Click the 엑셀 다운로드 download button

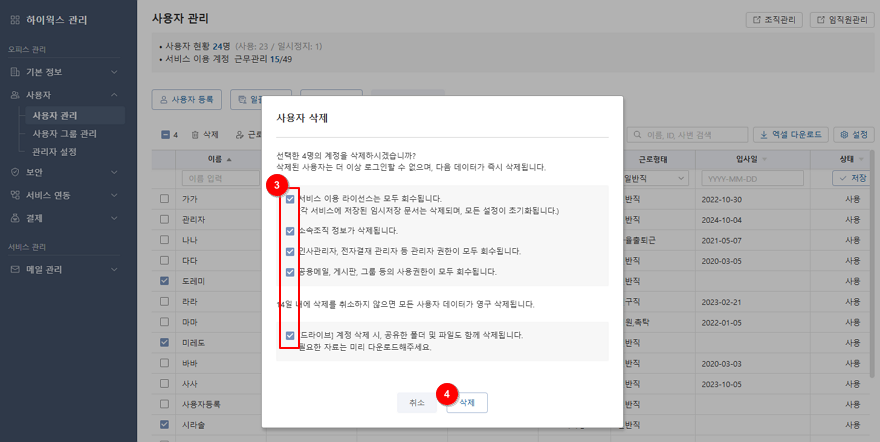click(791, 134)
